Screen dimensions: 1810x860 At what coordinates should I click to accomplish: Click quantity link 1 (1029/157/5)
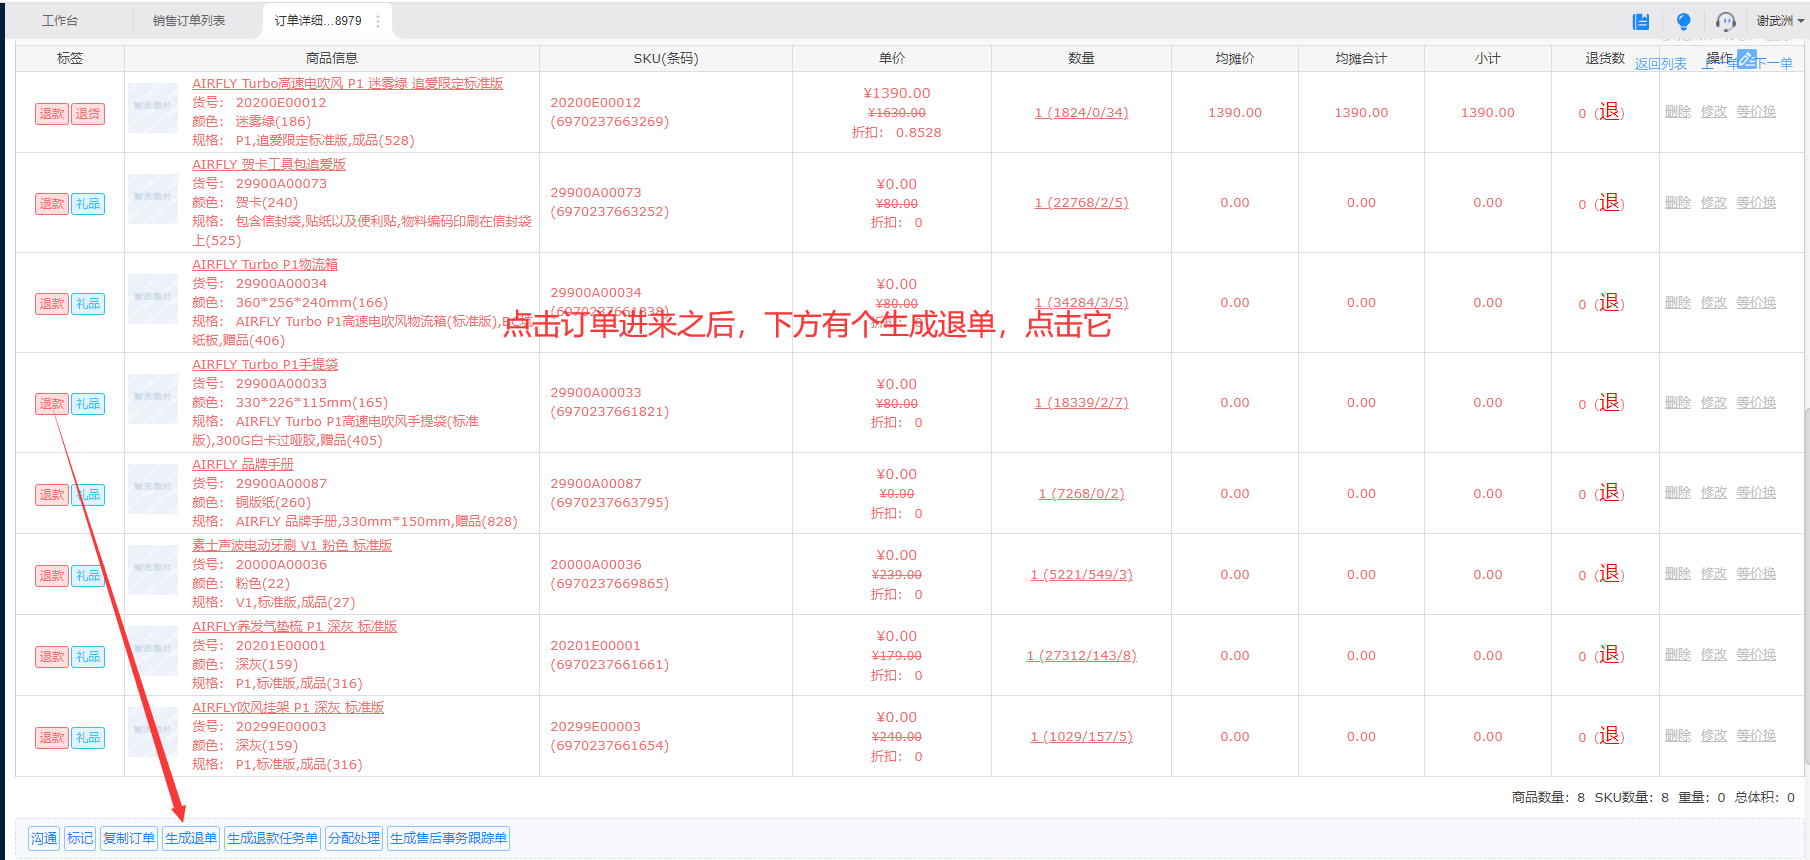(1081, 737)
